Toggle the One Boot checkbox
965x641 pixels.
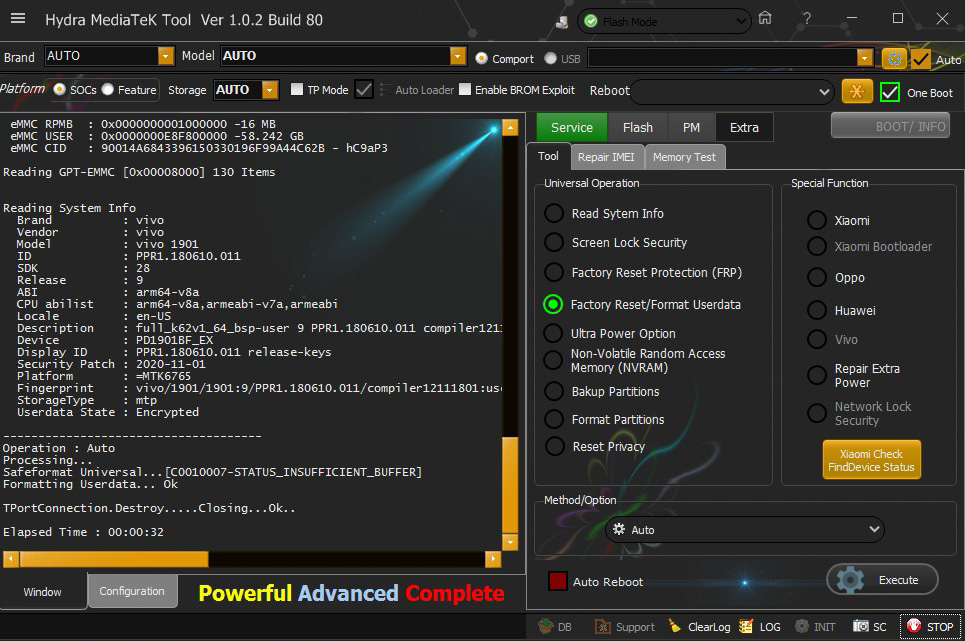890,92
